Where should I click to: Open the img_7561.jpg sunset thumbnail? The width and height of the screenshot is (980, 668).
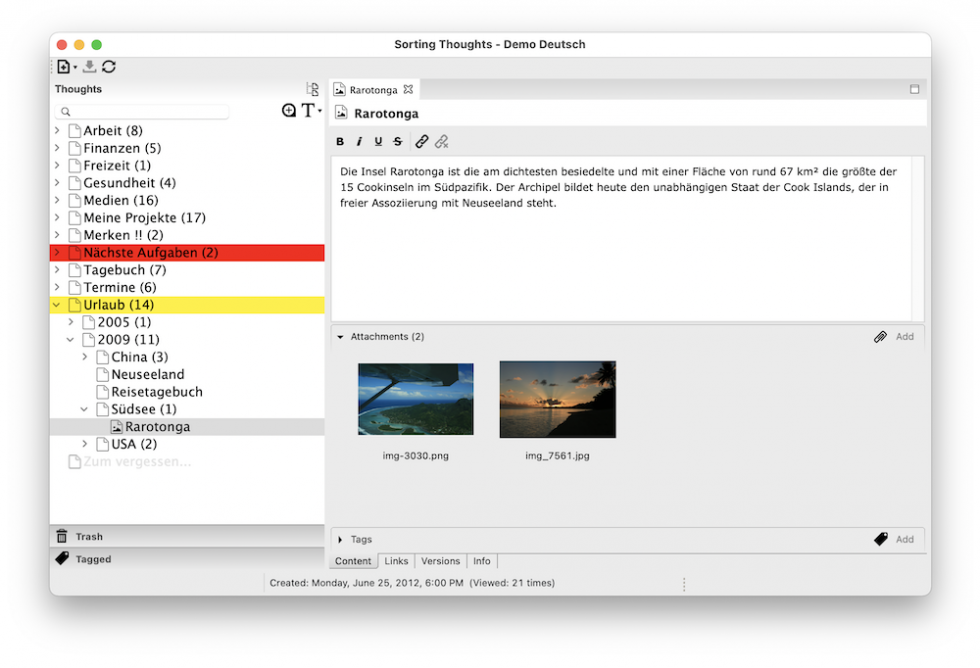pyautogui.click(x=557, y=399)
